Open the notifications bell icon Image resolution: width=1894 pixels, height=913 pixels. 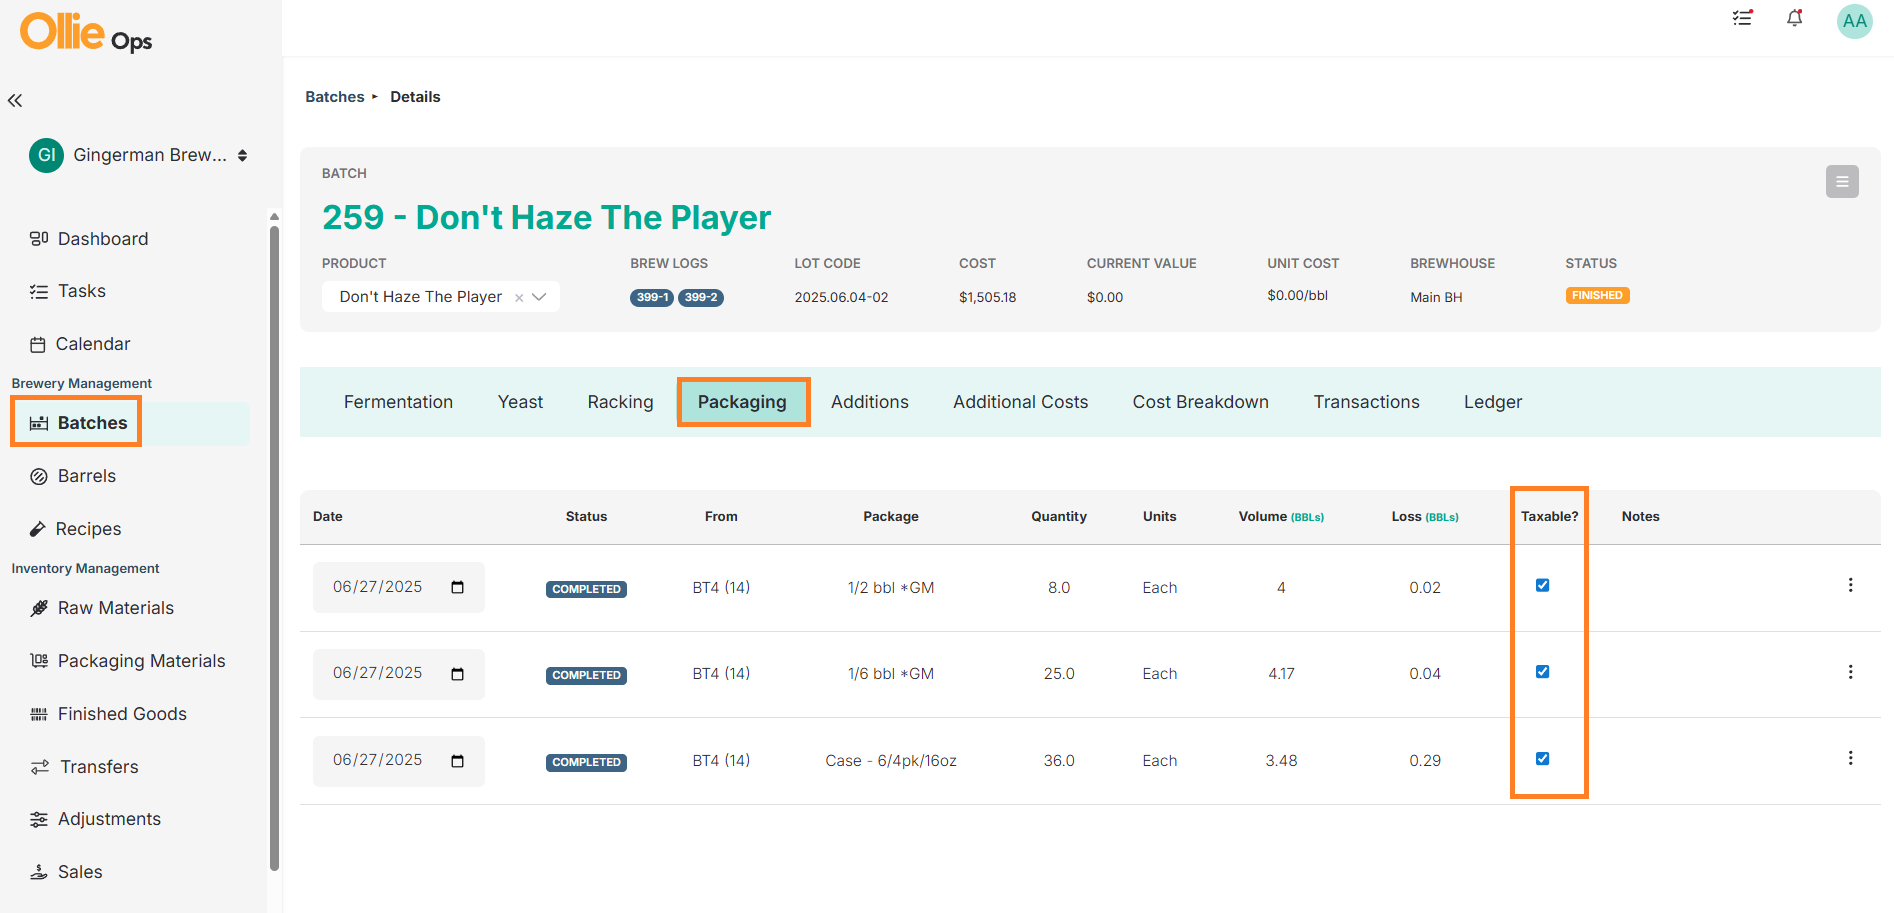point(1795,18)
